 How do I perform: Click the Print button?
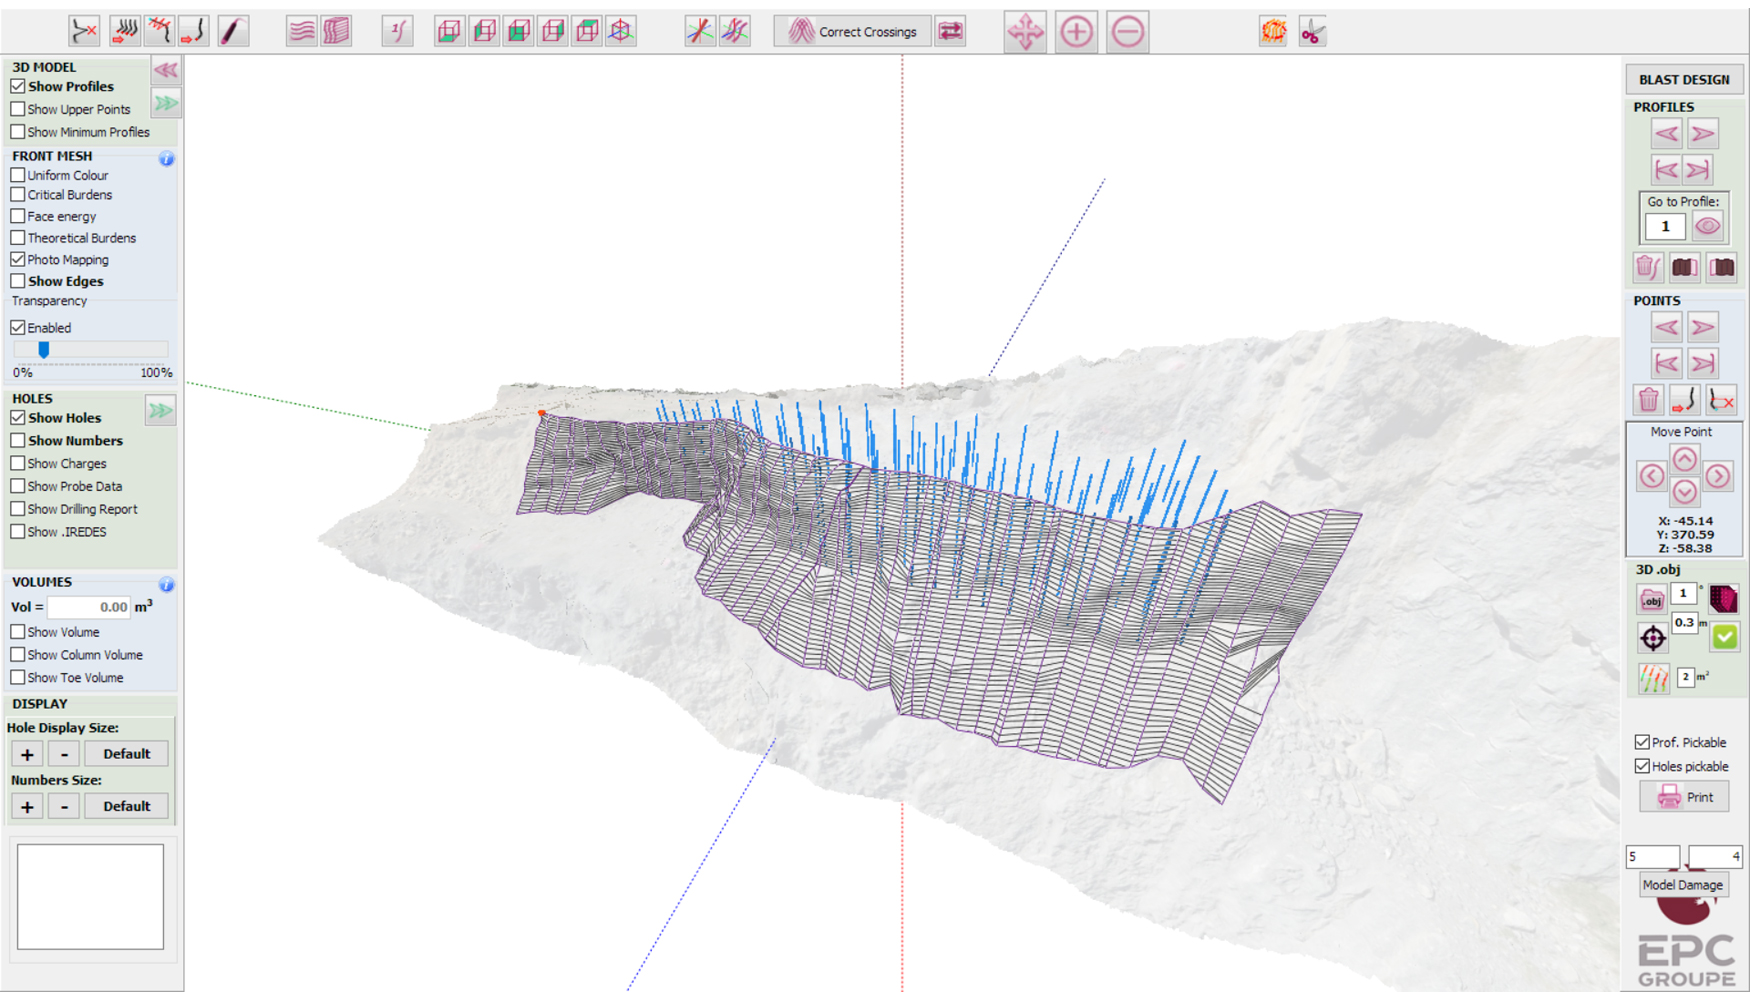coord(1684,797)
